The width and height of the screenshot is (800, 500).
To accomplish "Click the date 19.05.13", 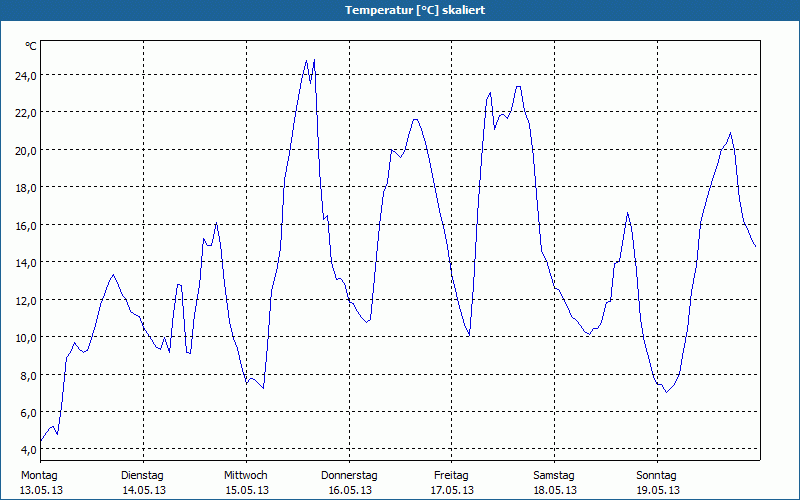I will [x=658, y=490].
